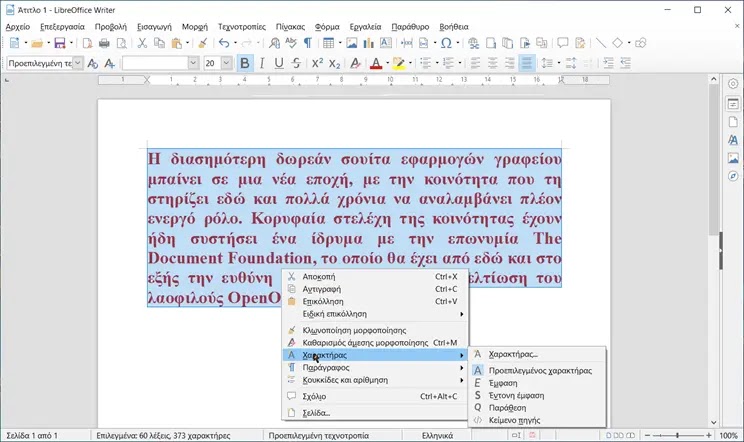Open the Save icon dropdown arrow
Viewport: 744px width, 442px height.
coord(71,43)
